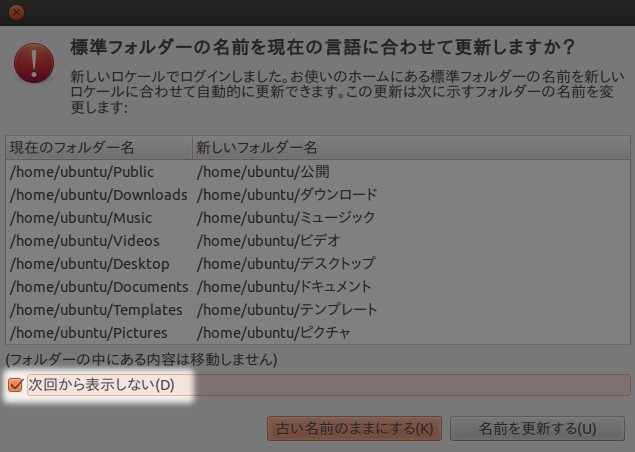Click the 名前を更新する(U) button
Screen dimensions: 635x452
(x=537, y=429)
